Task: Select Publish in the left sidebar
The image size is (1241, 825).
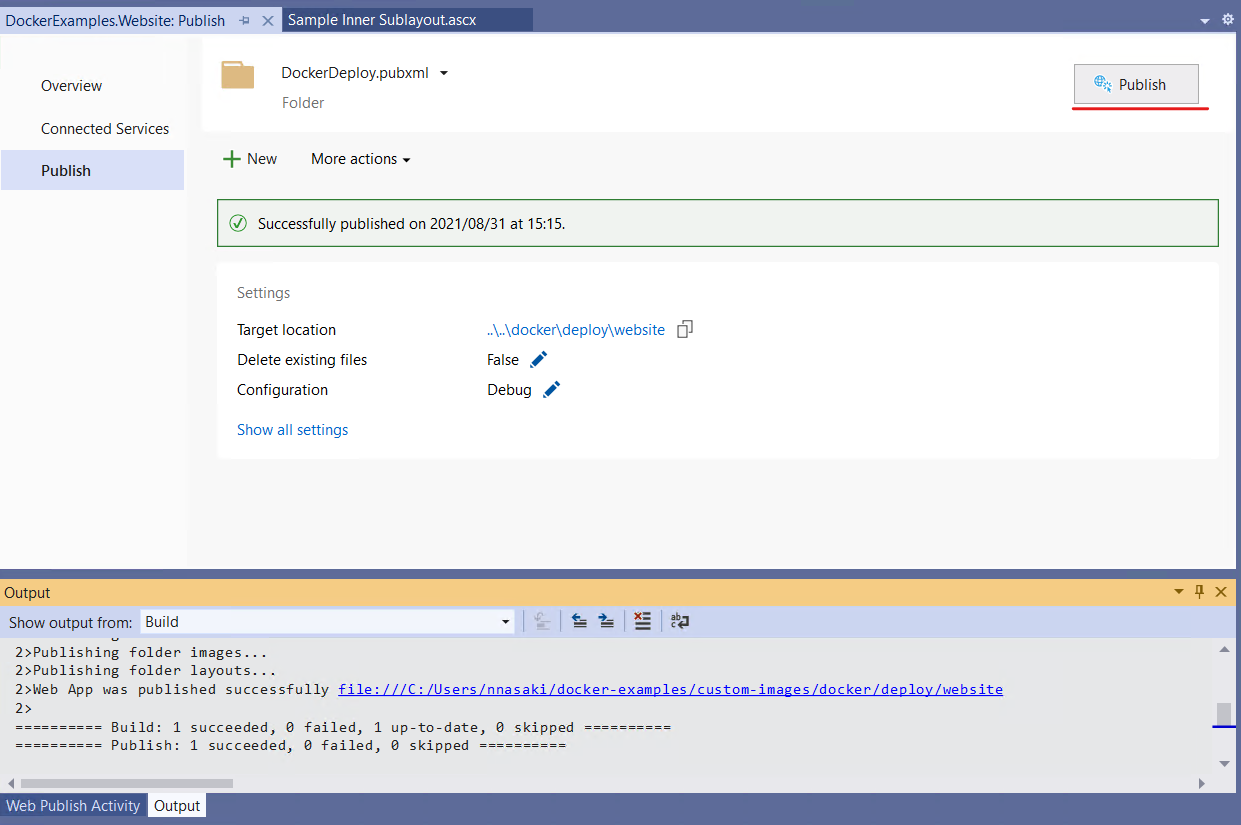Action: [92, 170]
